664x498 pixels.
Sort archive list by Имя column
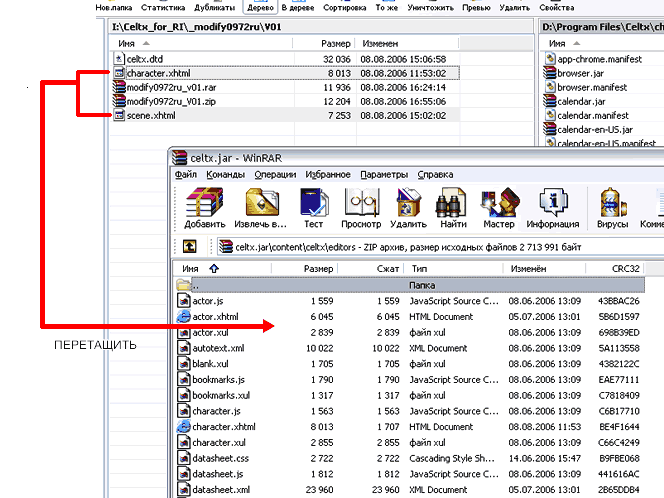click(222, 268)
